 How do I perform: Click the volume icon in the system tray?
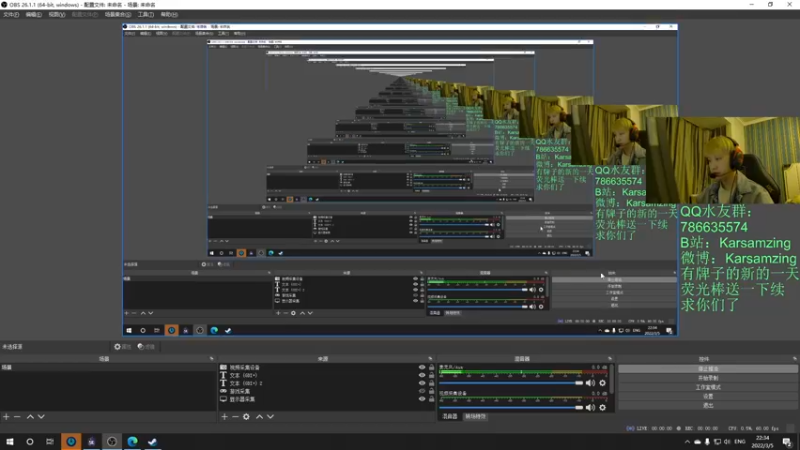(727, 442)
